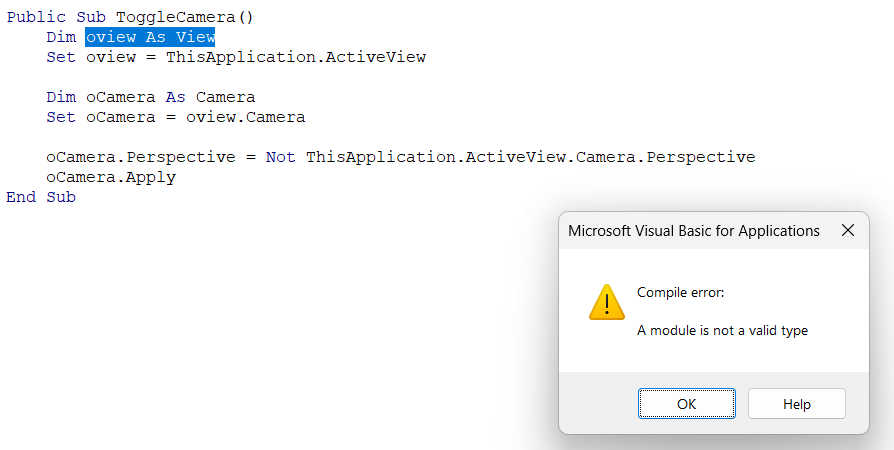Viewport: 894px width, 450px height.
Task: Click 'ThisApplication.ActiveView' in the Set oview line
Action: tap(296, 57)
